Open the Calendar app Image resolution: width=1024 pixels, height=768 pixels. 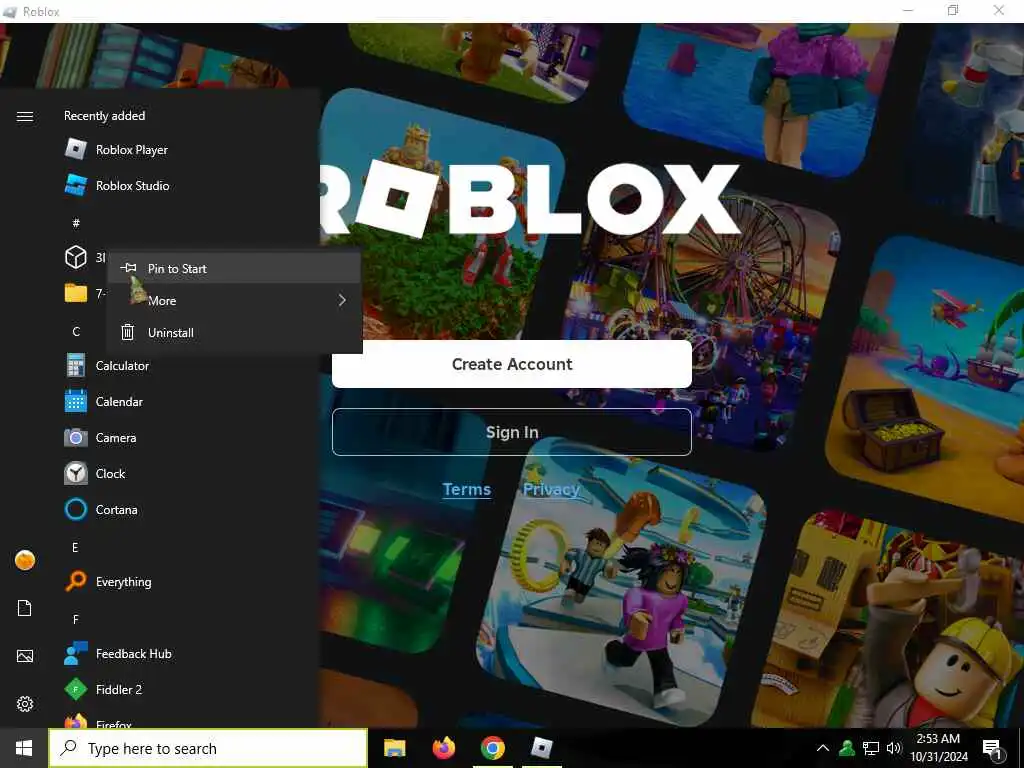(103, 402)
